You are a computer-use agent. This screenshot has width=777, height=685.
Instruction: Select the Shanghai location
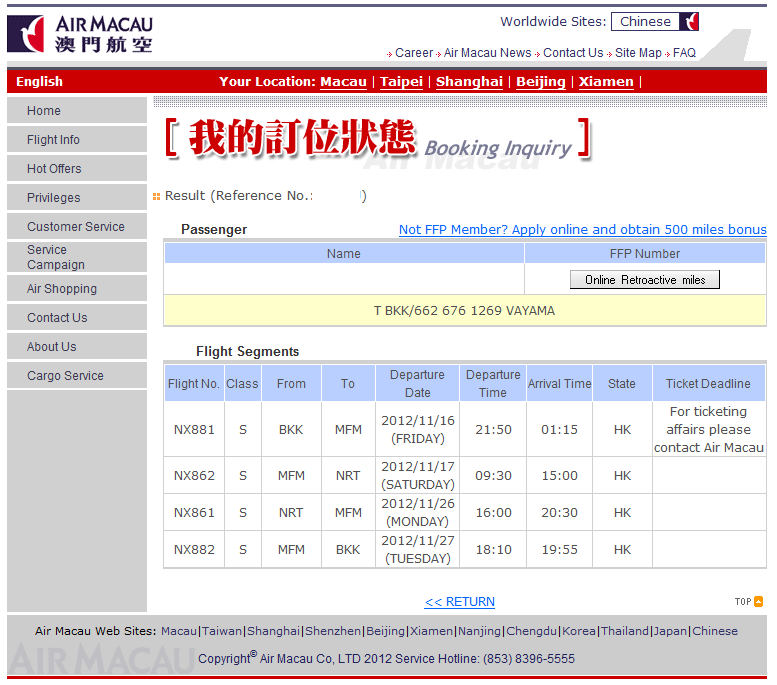469,81
